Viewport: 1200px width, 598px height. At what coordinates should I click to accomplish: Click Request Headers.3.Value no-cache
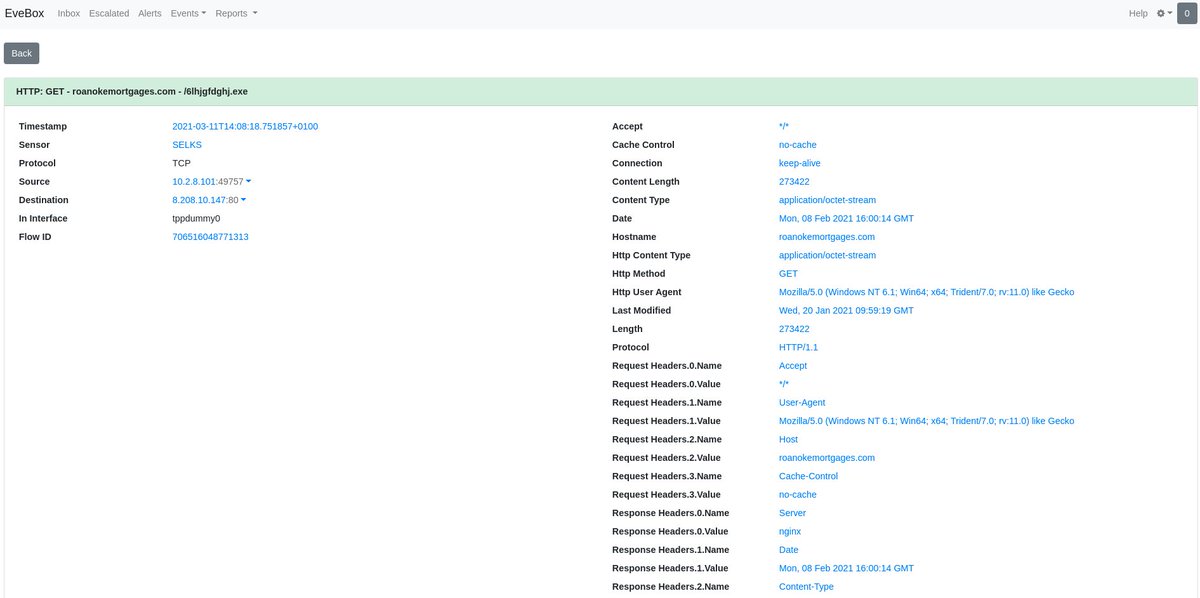[798, 494]
